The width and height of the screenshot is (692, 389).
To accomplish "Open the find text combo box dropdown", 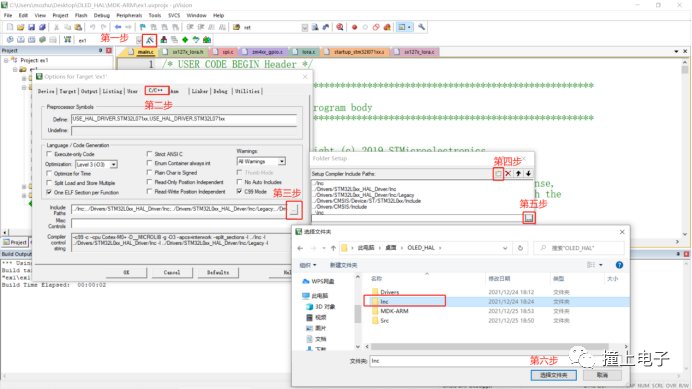I will 305,27.
